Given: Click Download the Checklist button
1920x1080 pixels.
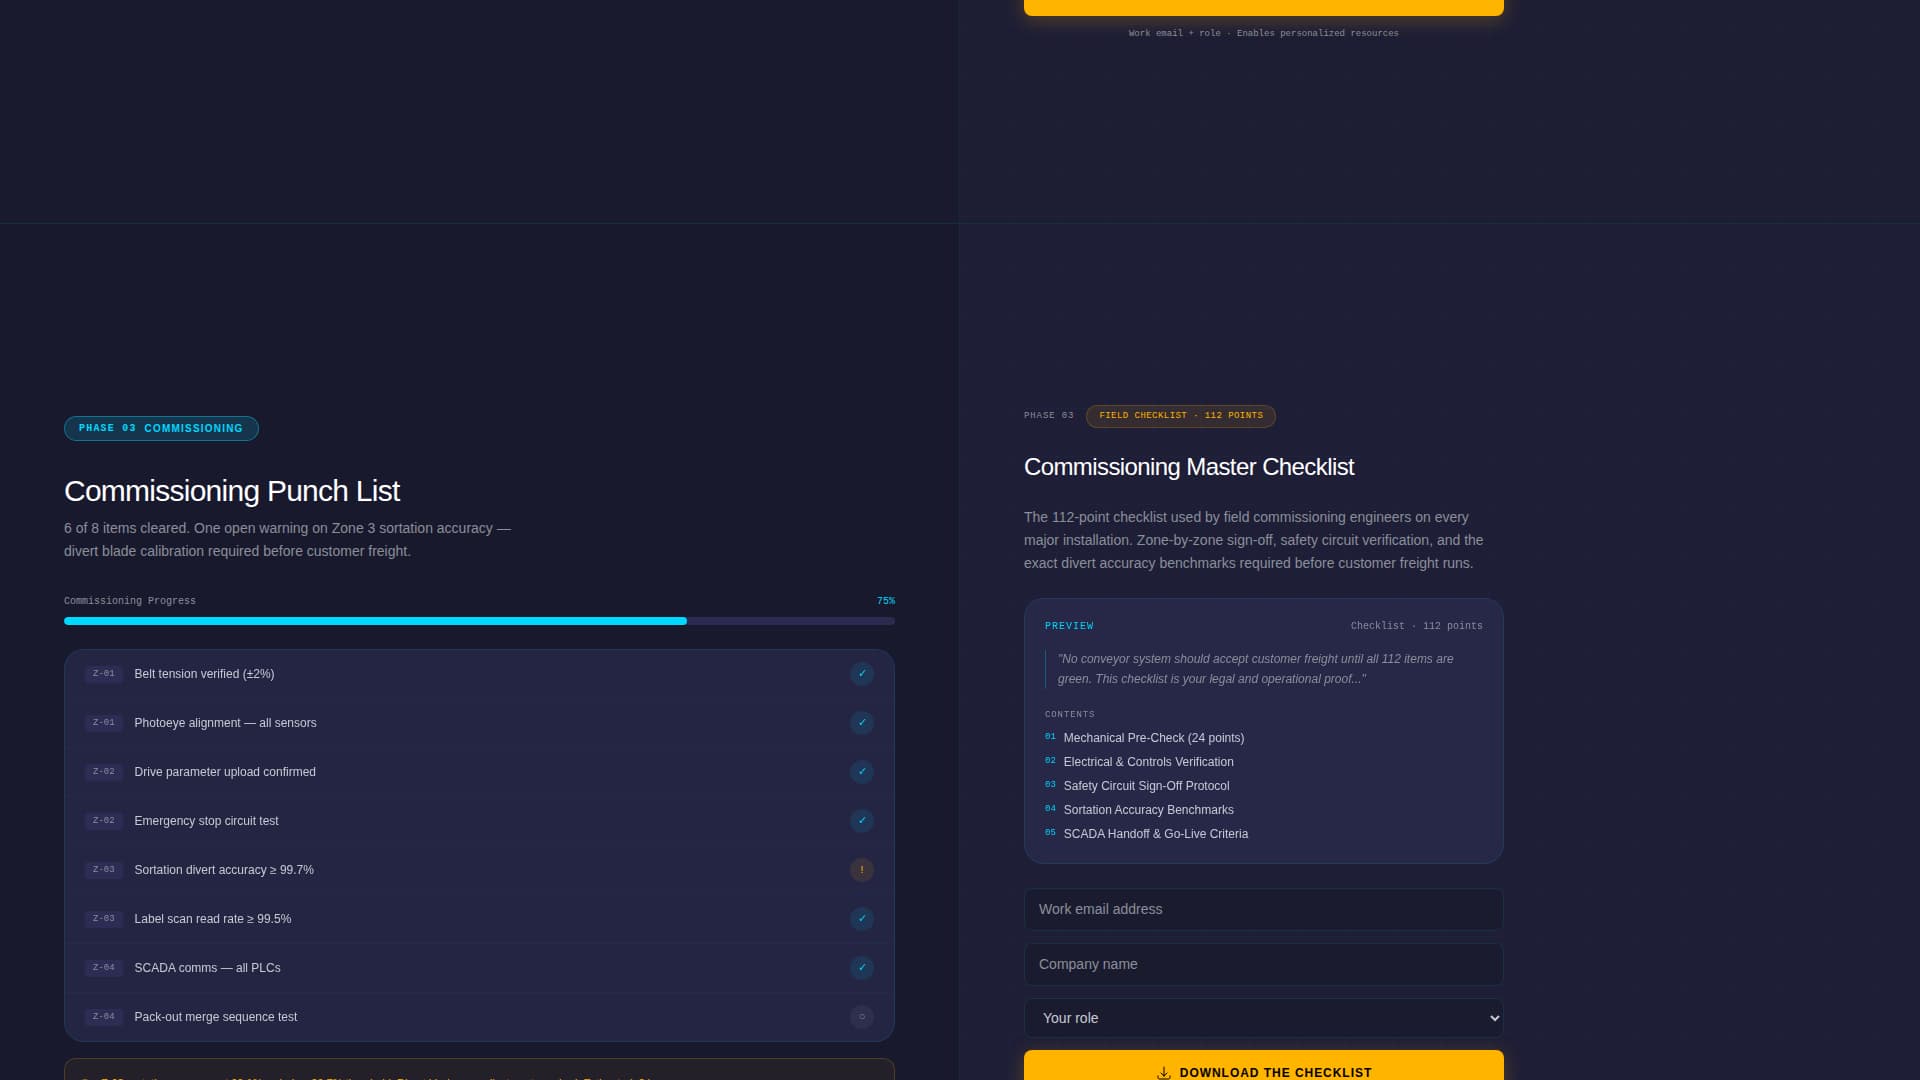Looking at the screenshot, I should [x=1264, y=1066].
